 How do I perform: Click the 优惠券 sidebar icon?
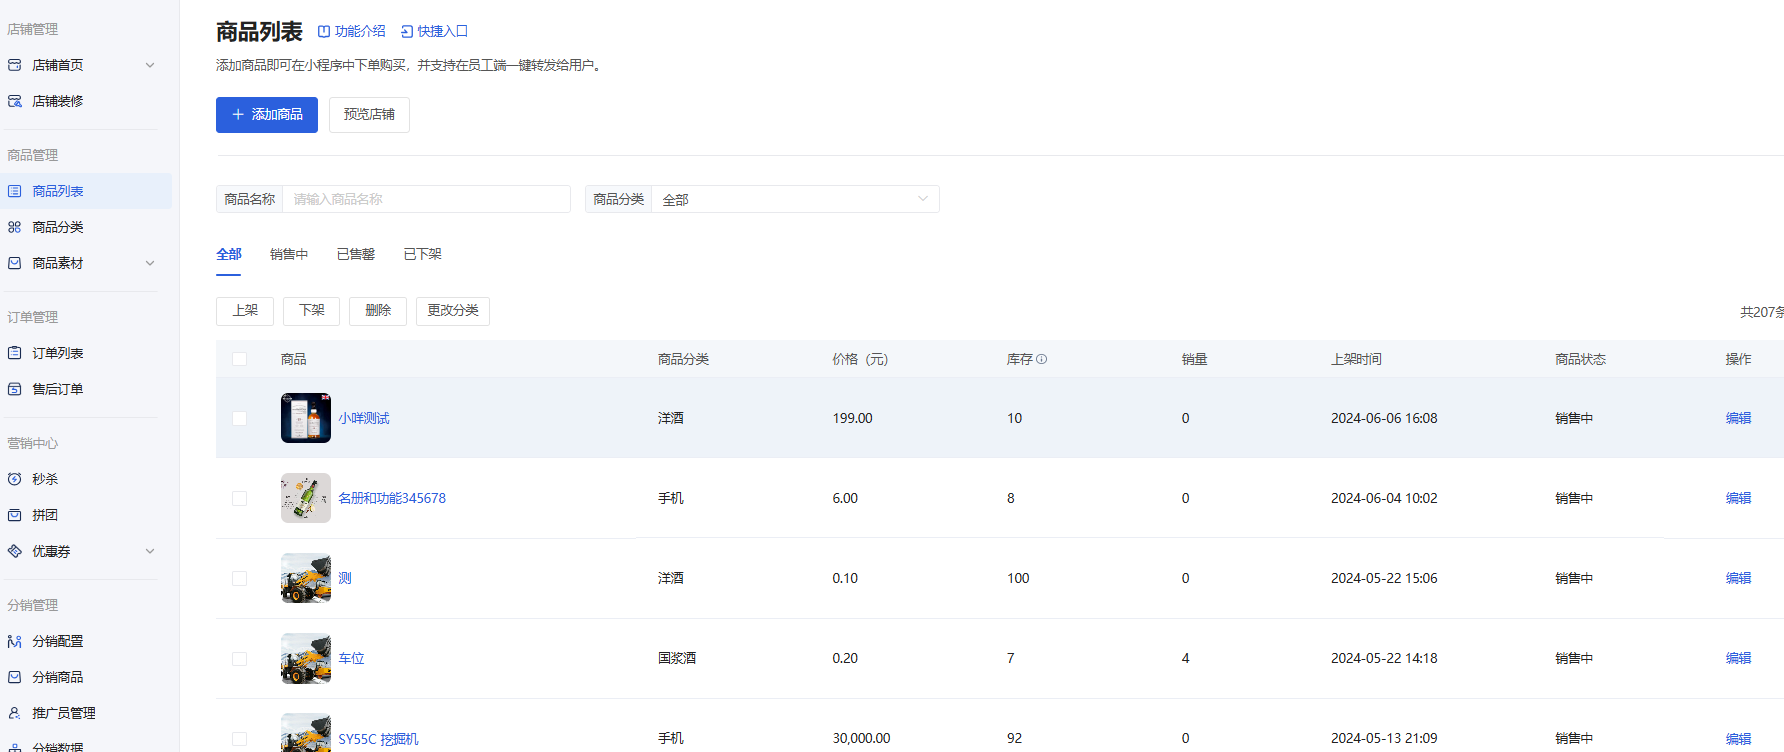[15, 551]
